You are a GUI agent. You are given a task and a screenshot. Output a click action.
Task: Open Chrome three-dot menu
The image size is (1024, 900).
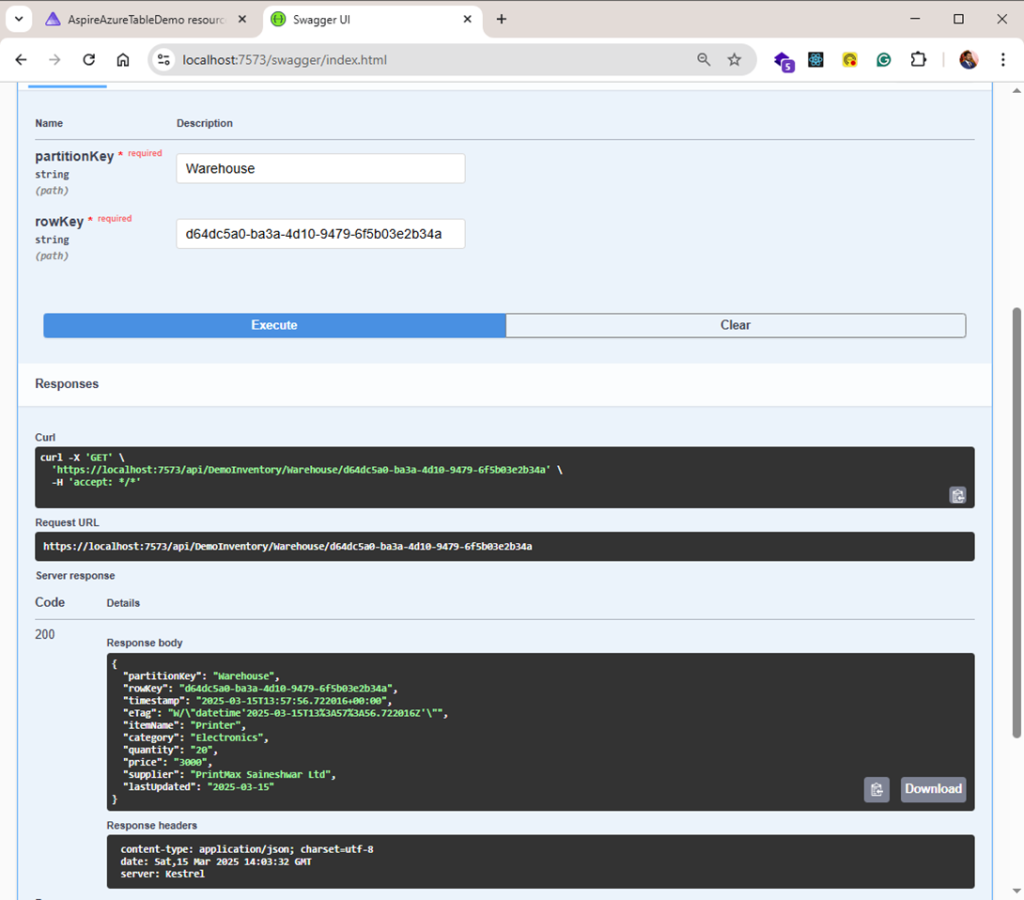click(x=1003, y=60)
